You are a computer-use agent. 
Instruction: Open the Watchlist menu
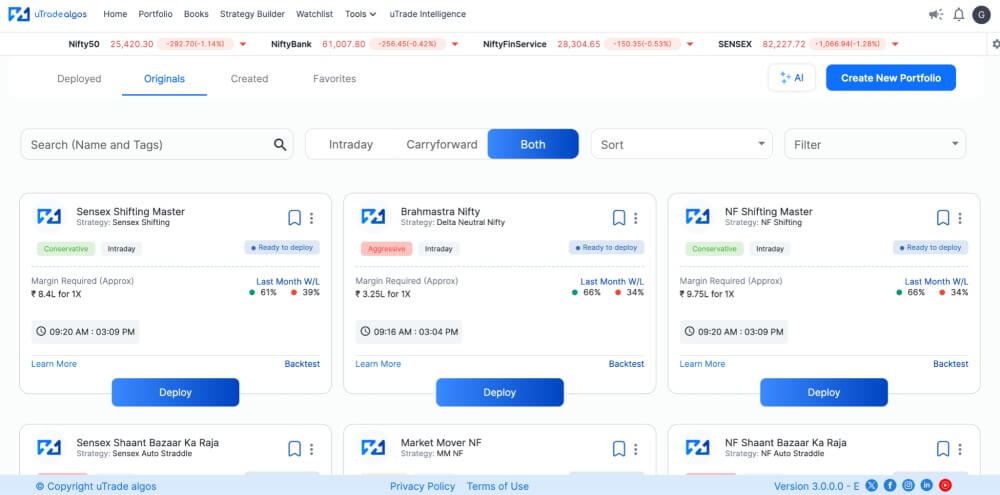314,14
